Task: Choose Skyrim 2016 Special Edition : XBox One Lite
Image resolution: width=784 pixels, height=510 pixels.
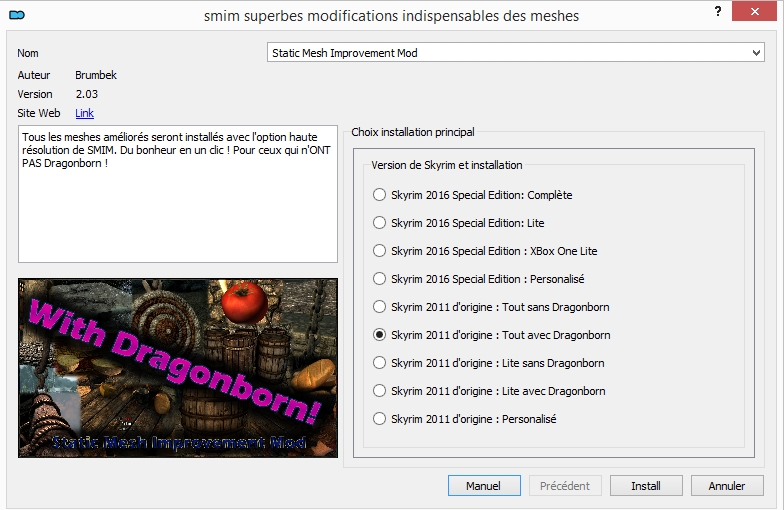Action: click(x=379, y=251)
